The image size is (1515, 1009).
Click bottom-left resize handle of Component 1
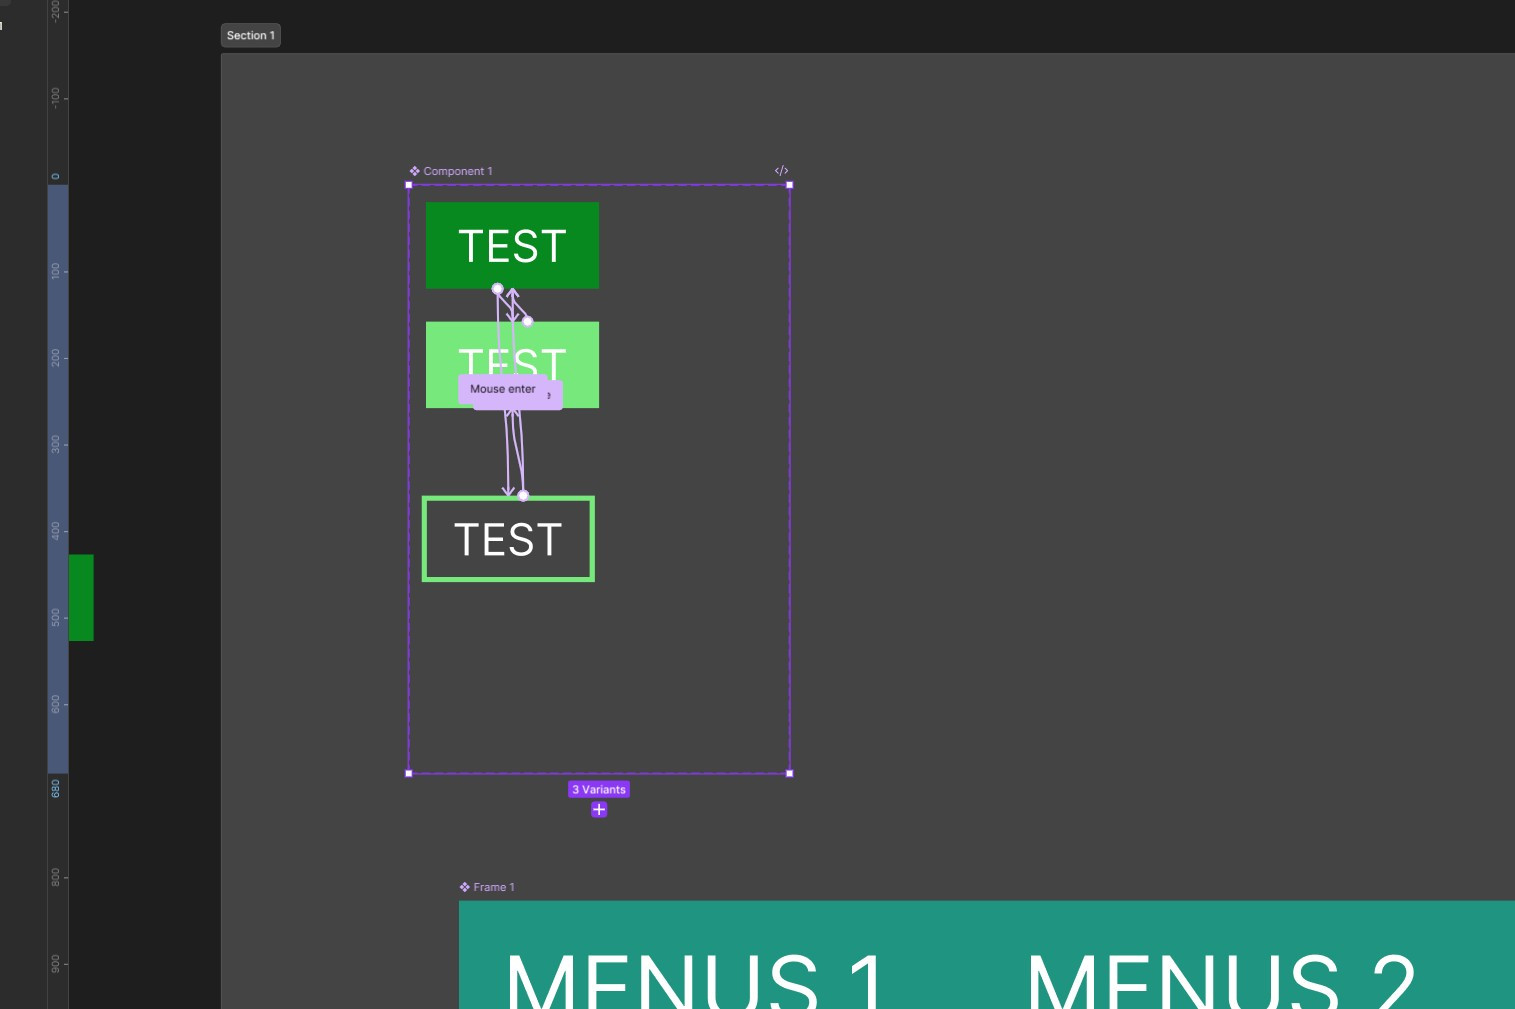409,773
